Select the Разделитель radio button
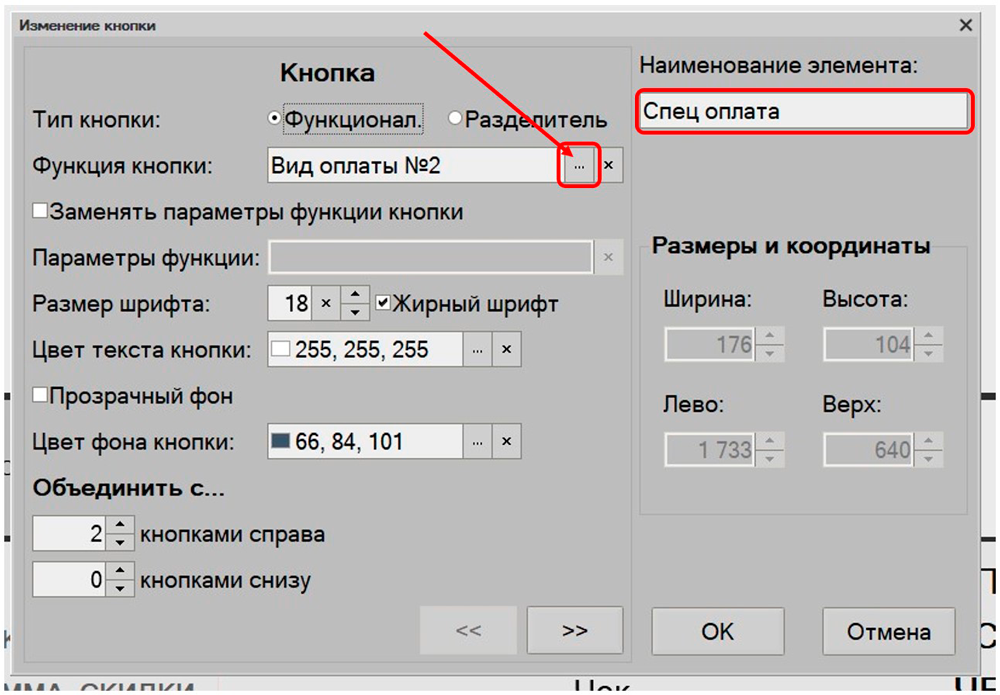 [456, 119]
